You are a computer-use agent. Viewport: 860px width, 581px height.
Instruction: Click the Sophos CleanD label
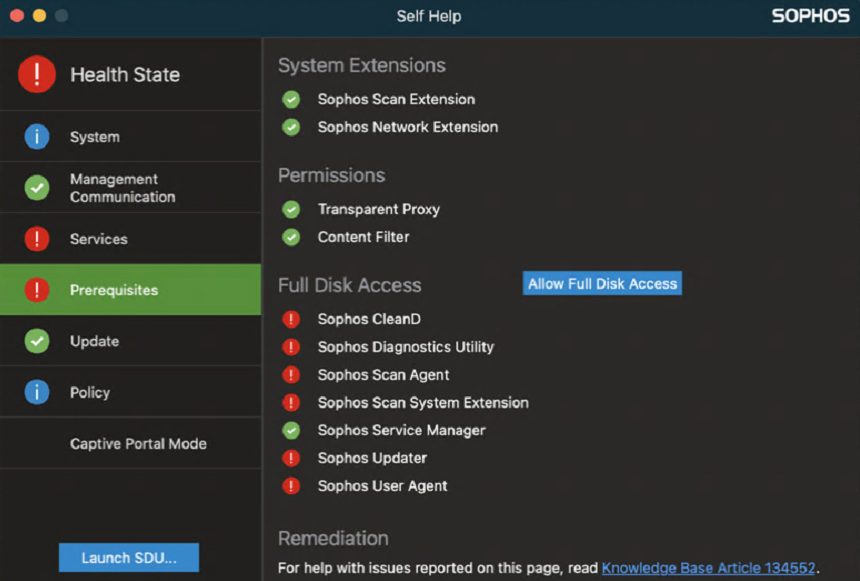369,319
